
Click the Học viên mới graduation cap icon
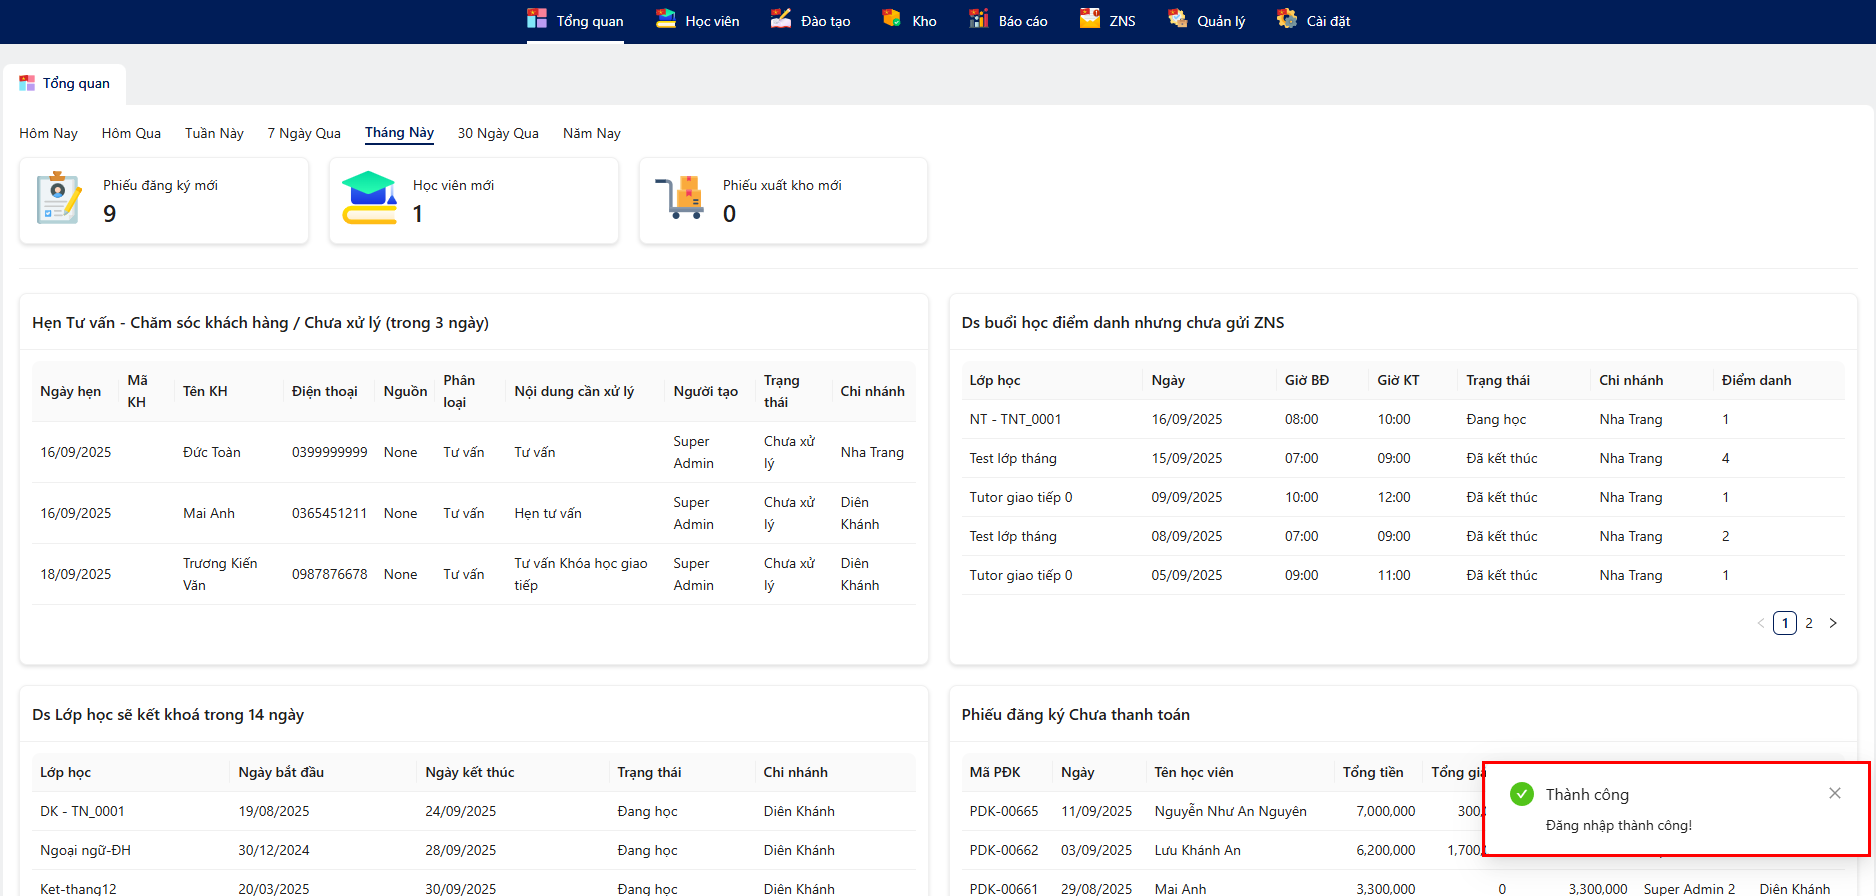(x=369, y=198)
